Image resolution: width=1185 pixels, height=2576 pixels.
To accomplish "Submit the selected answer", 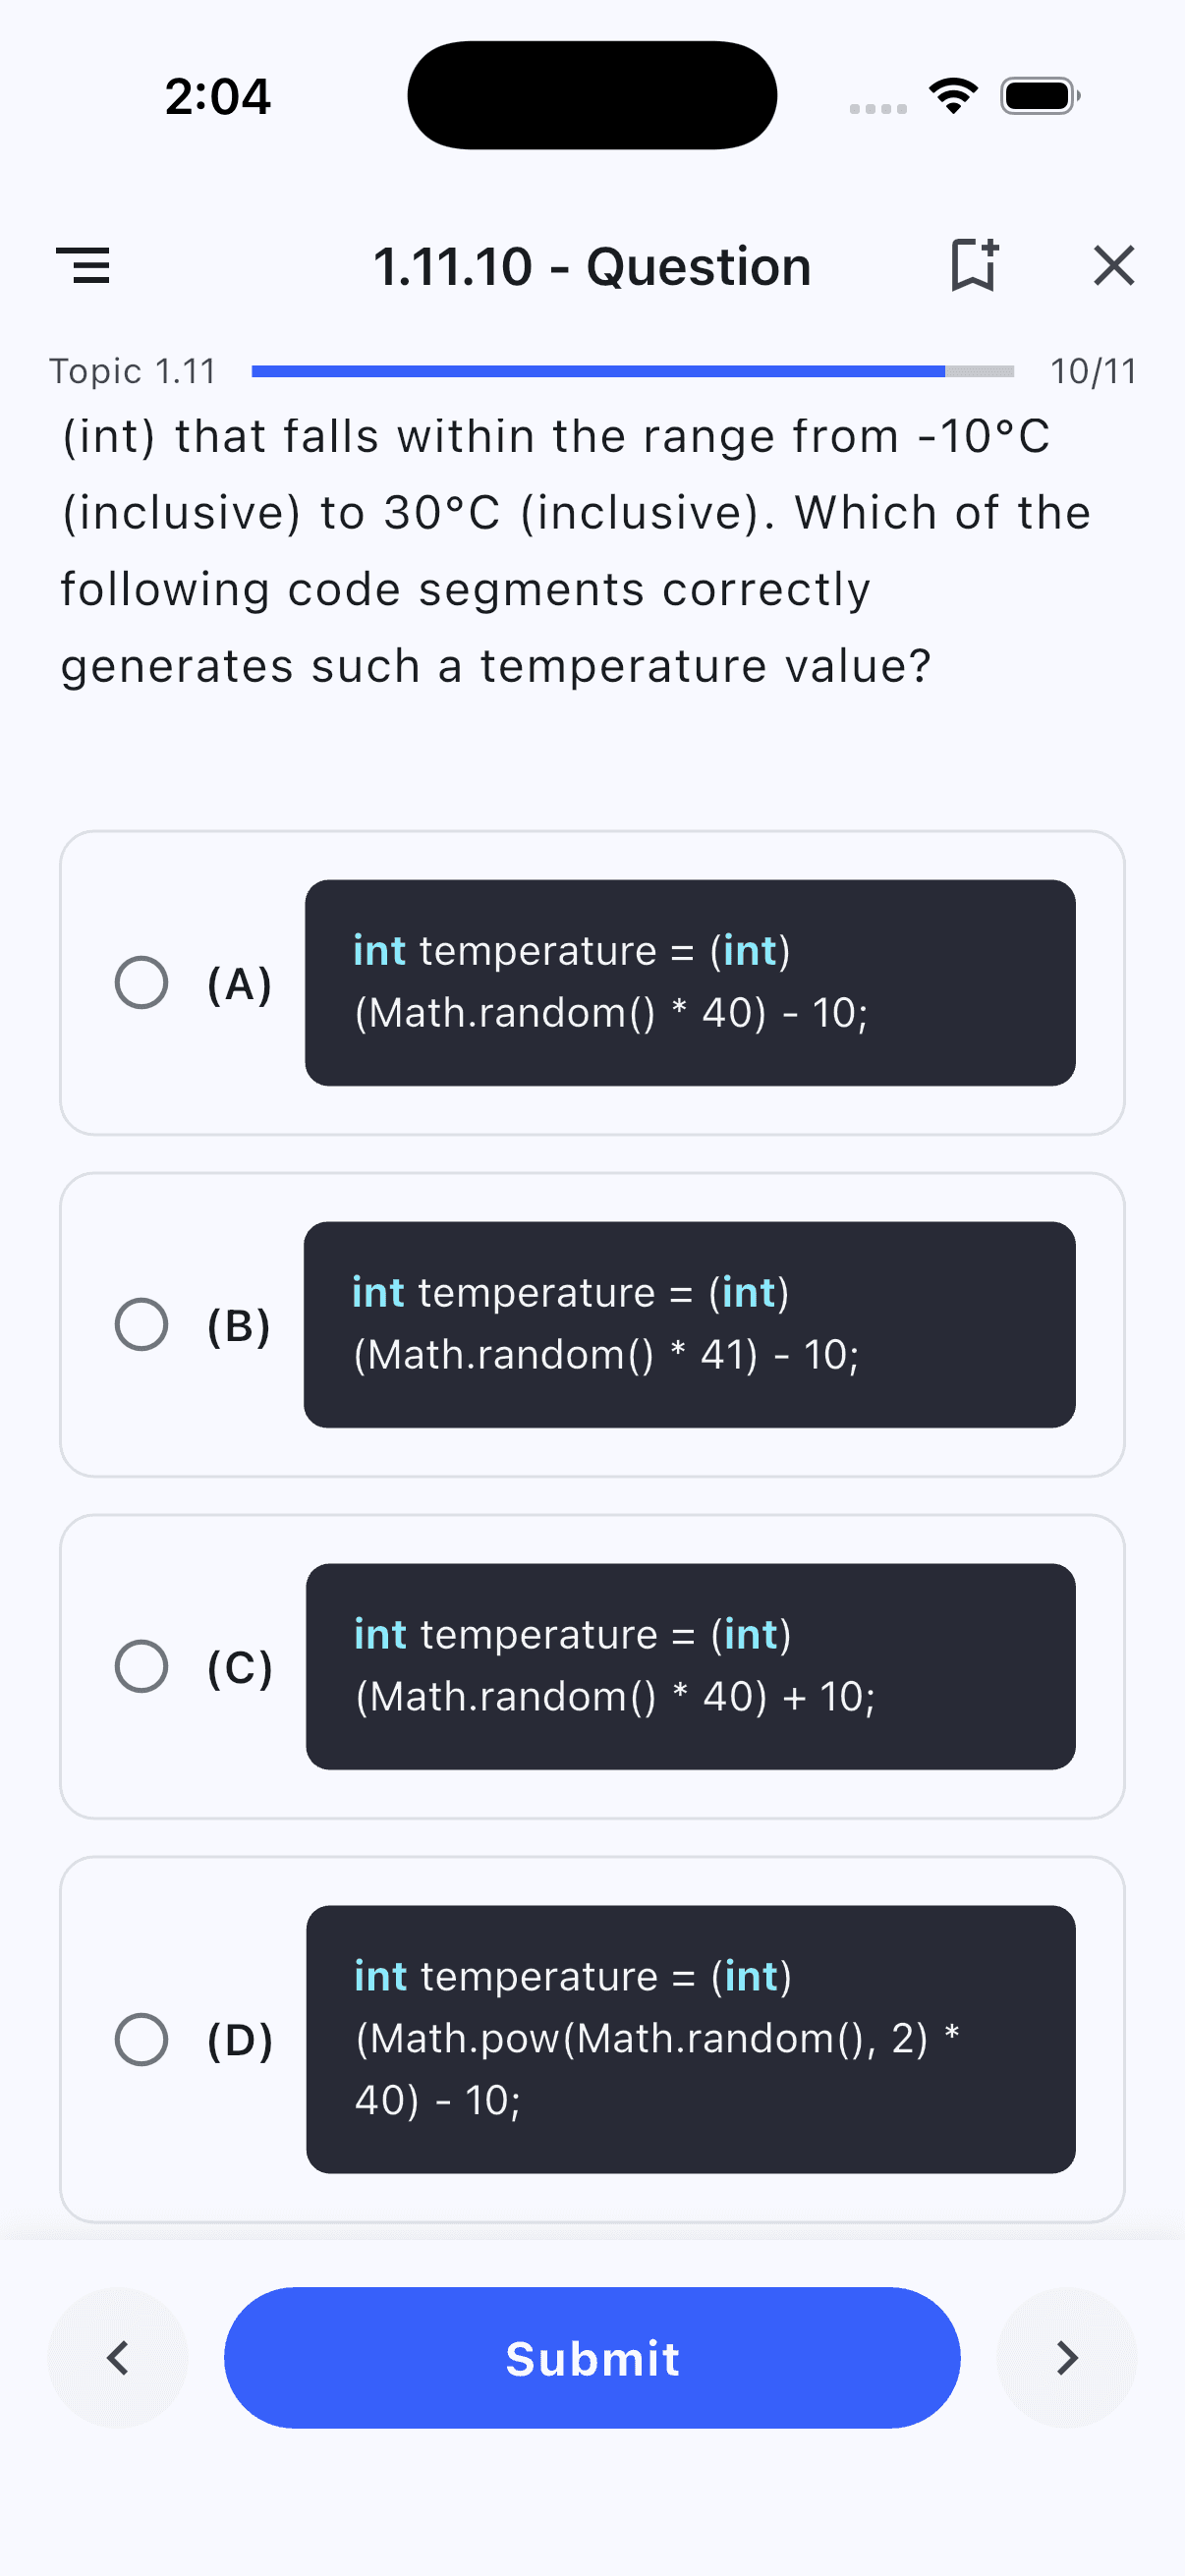I will 592,2357.
